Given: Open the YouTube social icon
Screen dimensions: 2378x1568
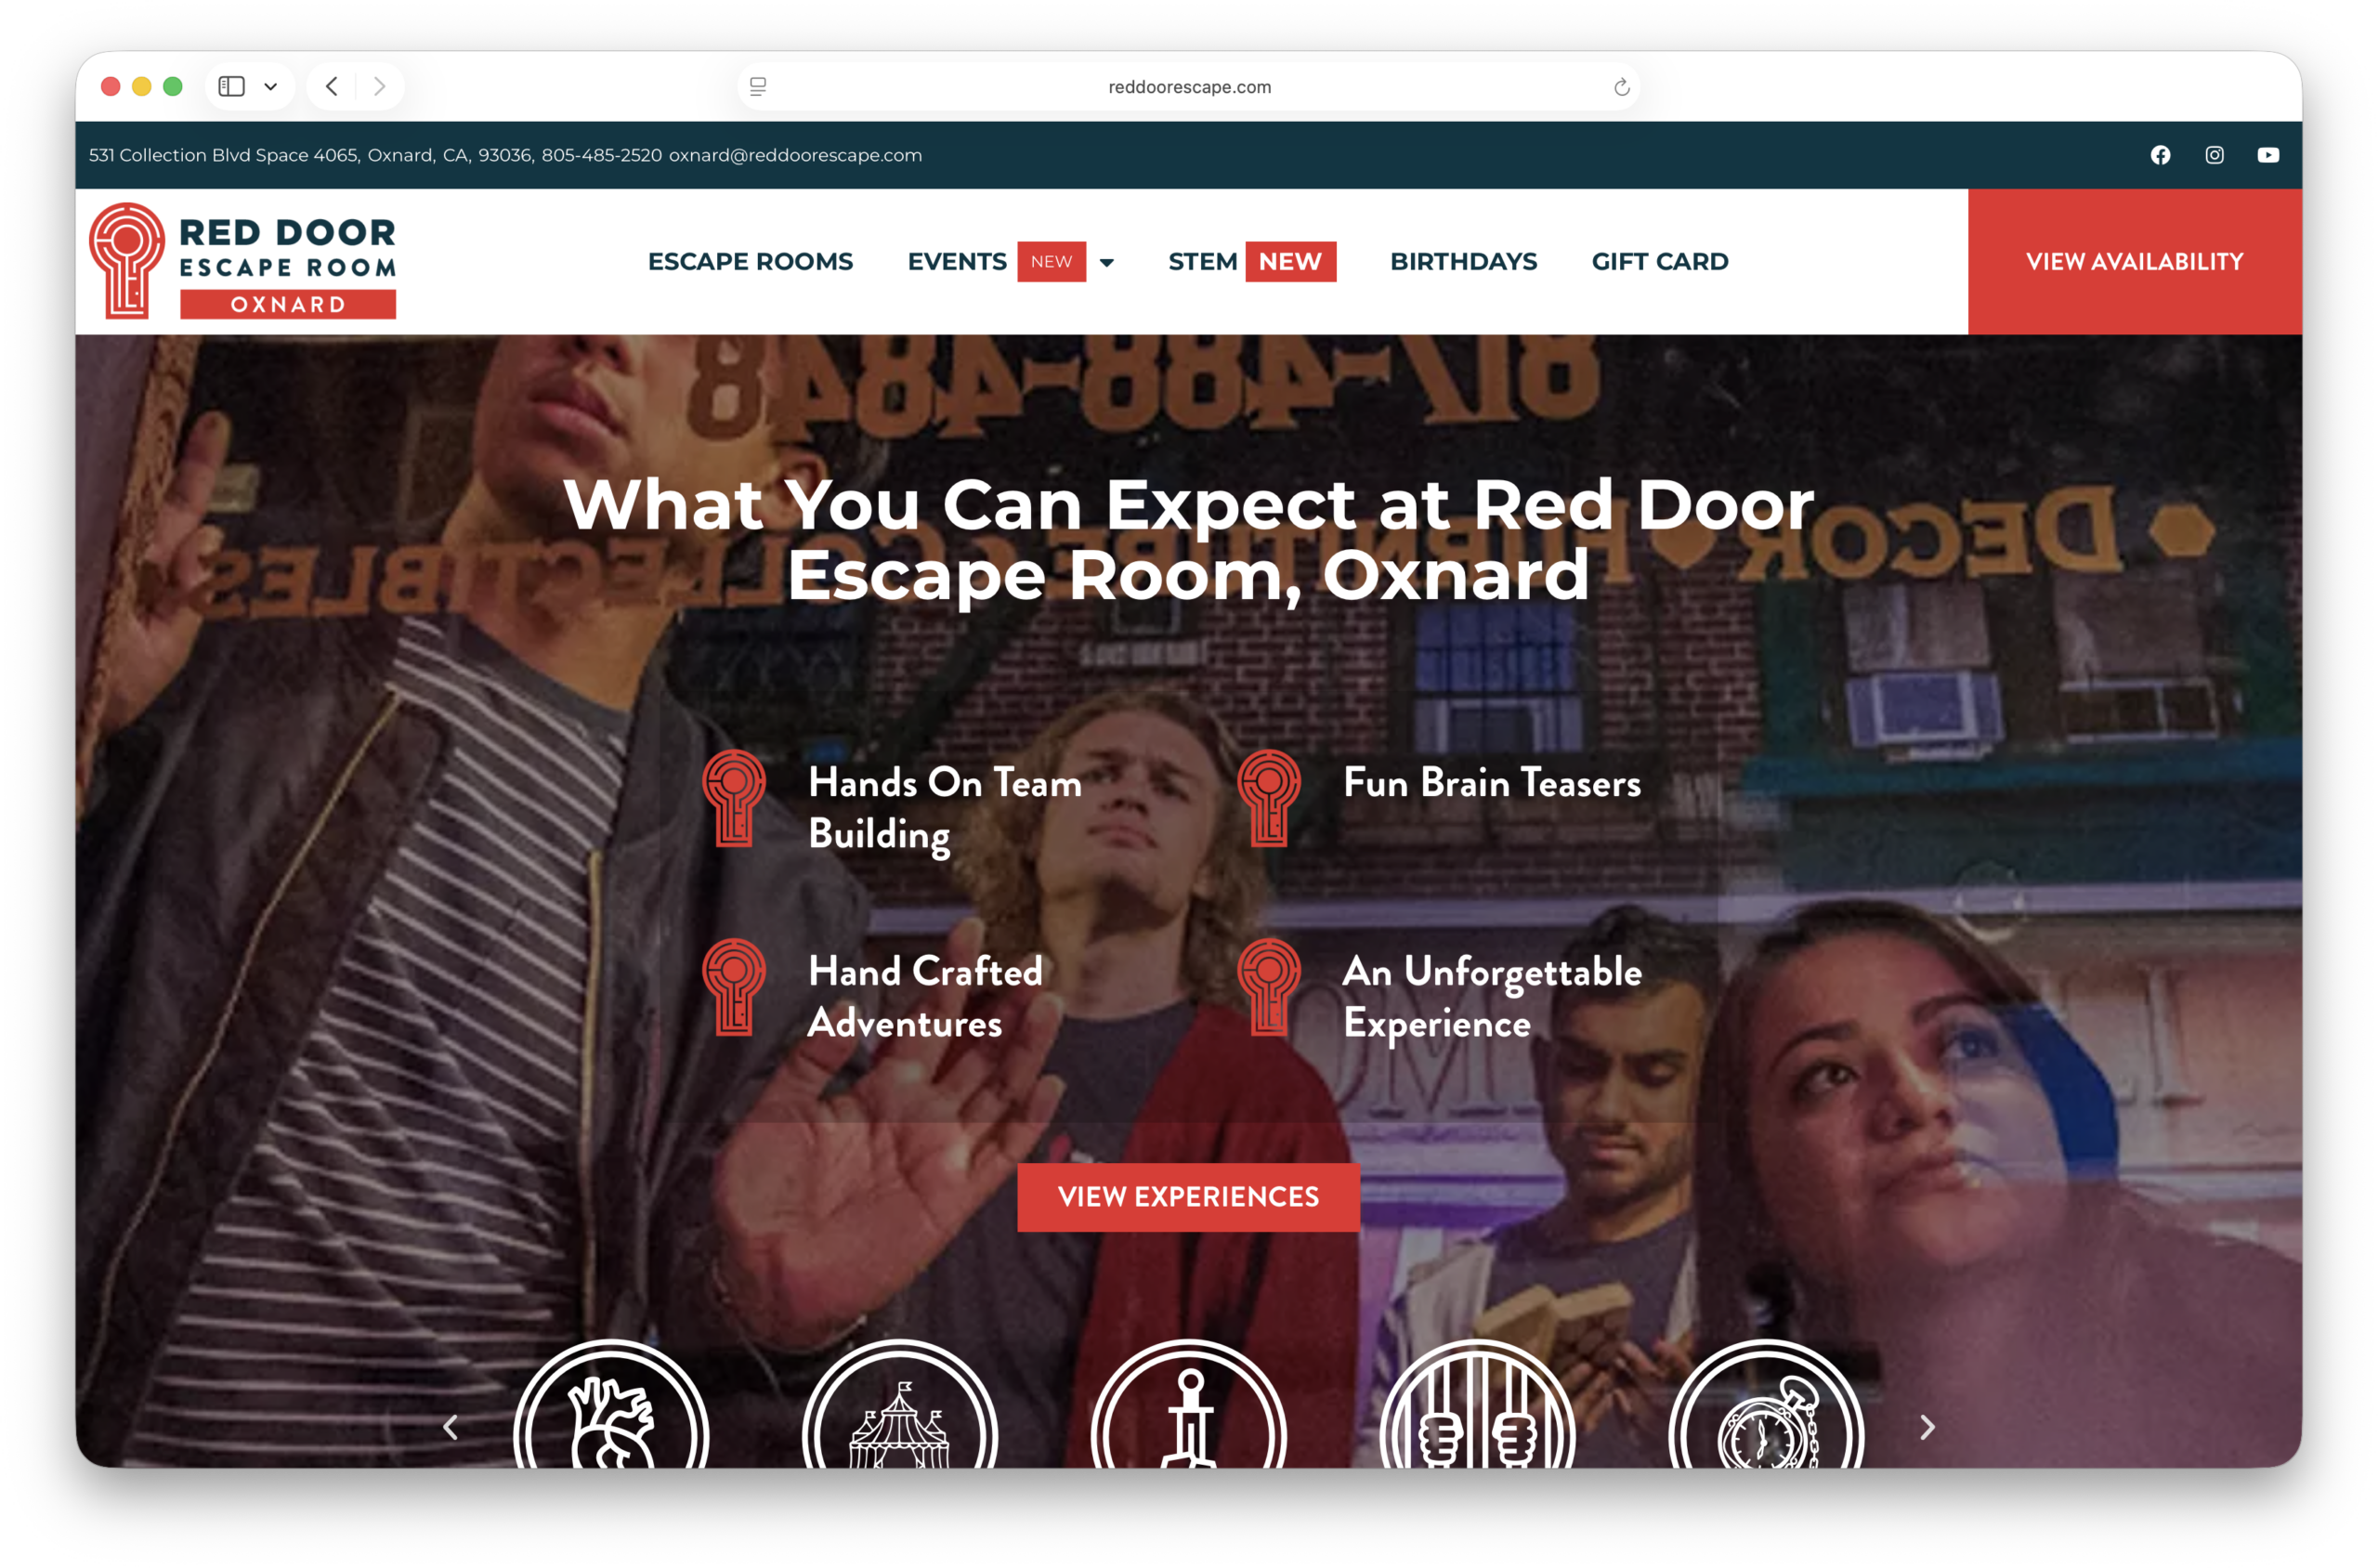Looking at the screenshot, I should coord(2268,155).
